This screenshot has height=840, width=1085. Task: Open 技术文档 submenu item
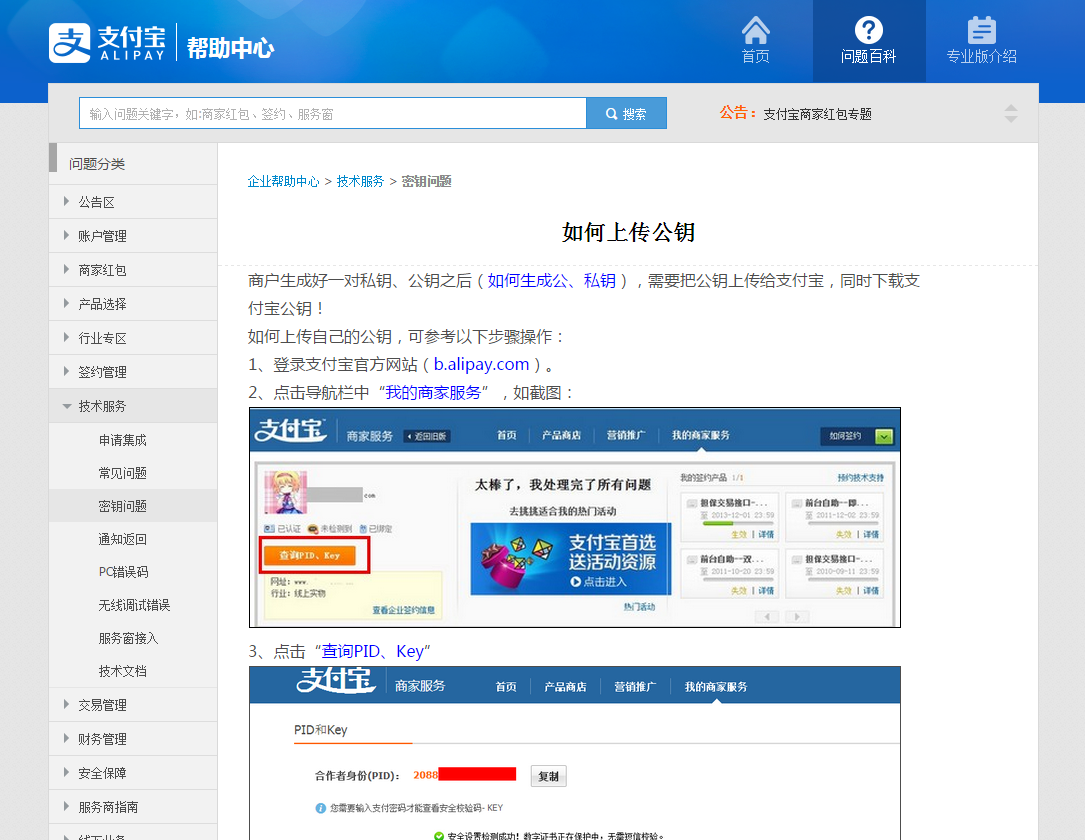click(x=122, y=671)
